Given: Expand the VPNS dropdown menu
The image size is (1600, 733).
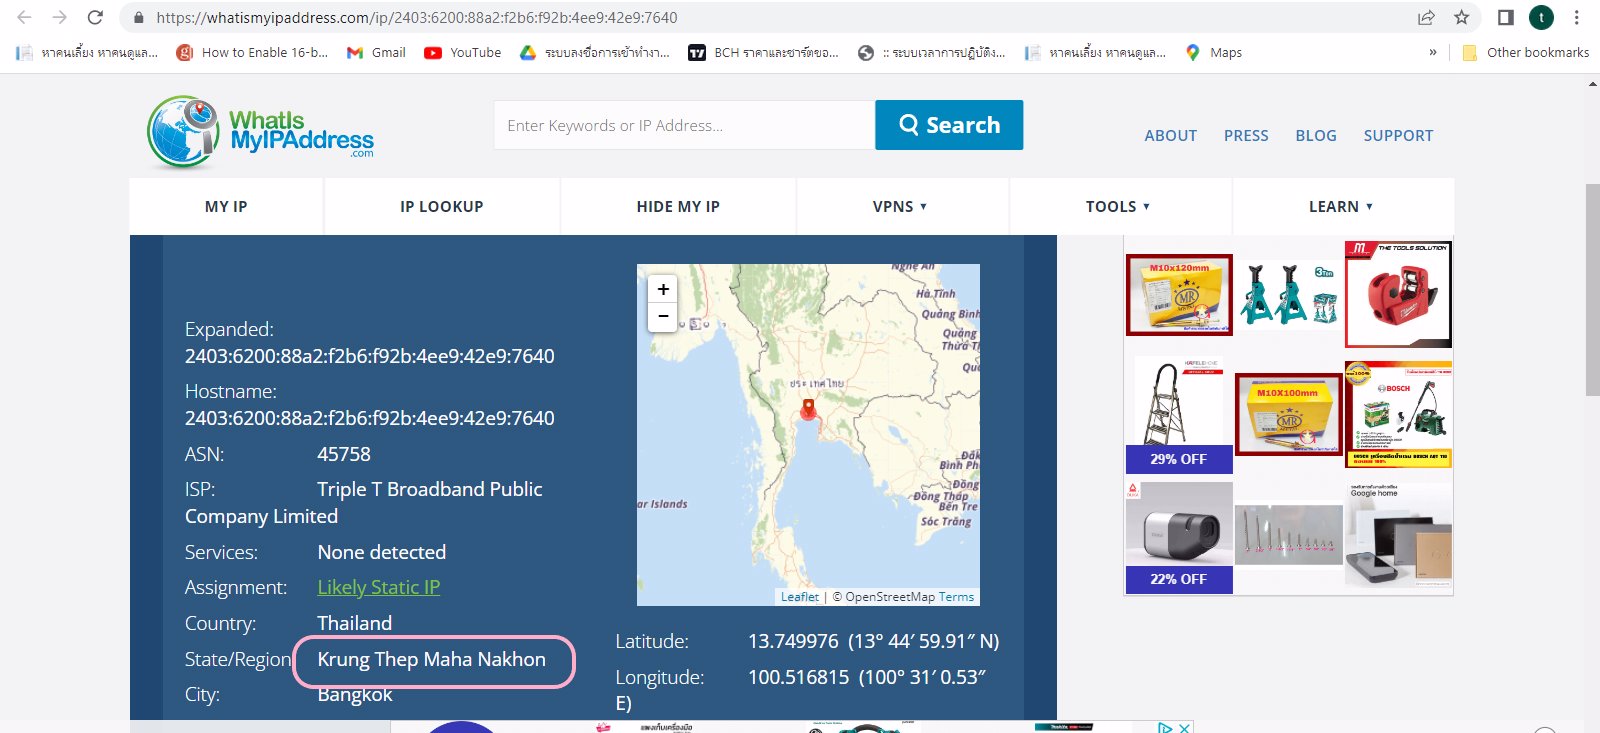Looking at the screenshot, I should (900, 207).
